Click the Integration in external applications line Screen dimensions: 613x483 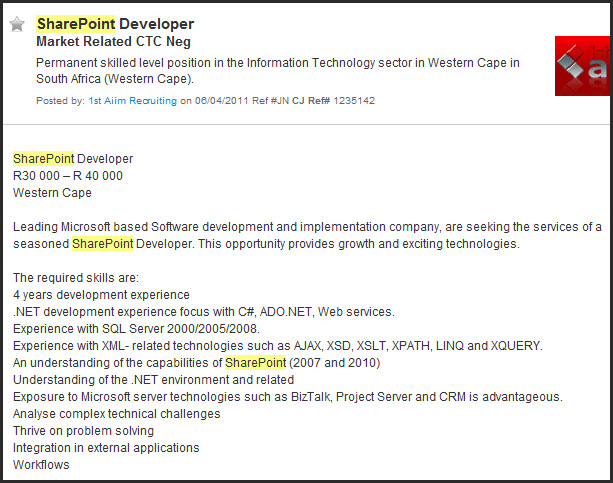(106, 448)
